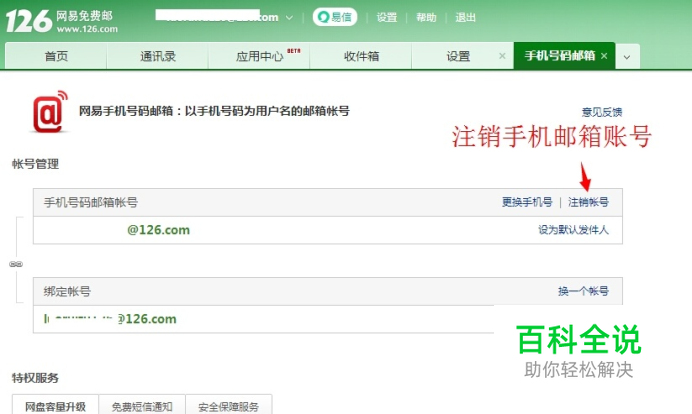Click the 特权服务 section heading
The height and width of the screenshot is (414, 692).
(35, 378)
